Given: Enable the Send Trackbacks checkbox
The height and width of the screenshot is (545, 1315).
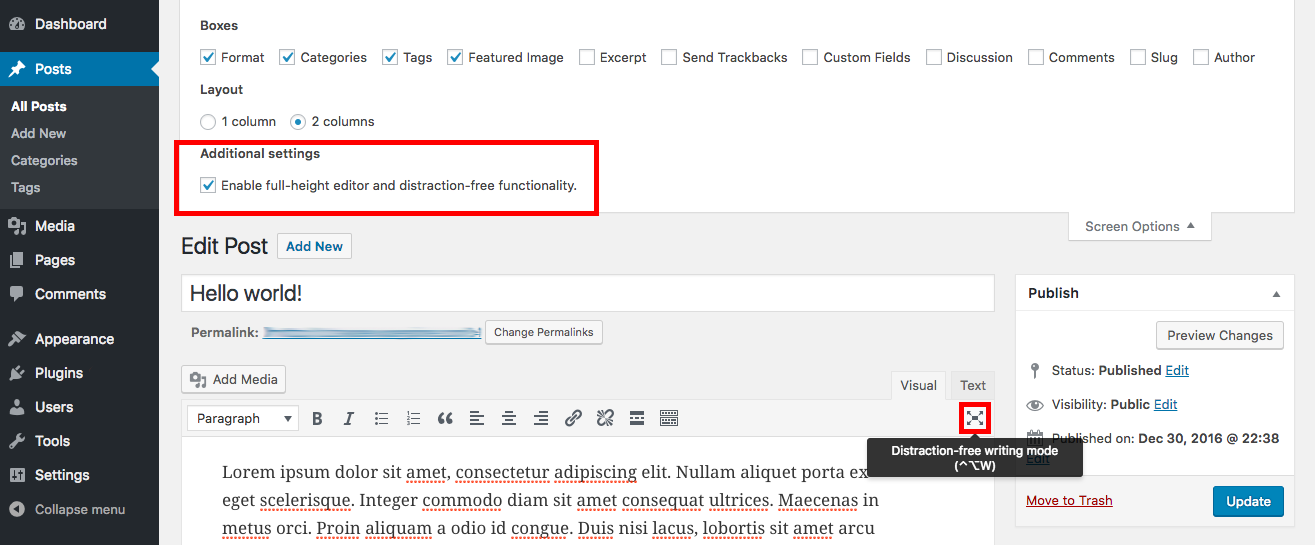Looking at the screenshot, I should pyautogui.click(x=669, y=57).
